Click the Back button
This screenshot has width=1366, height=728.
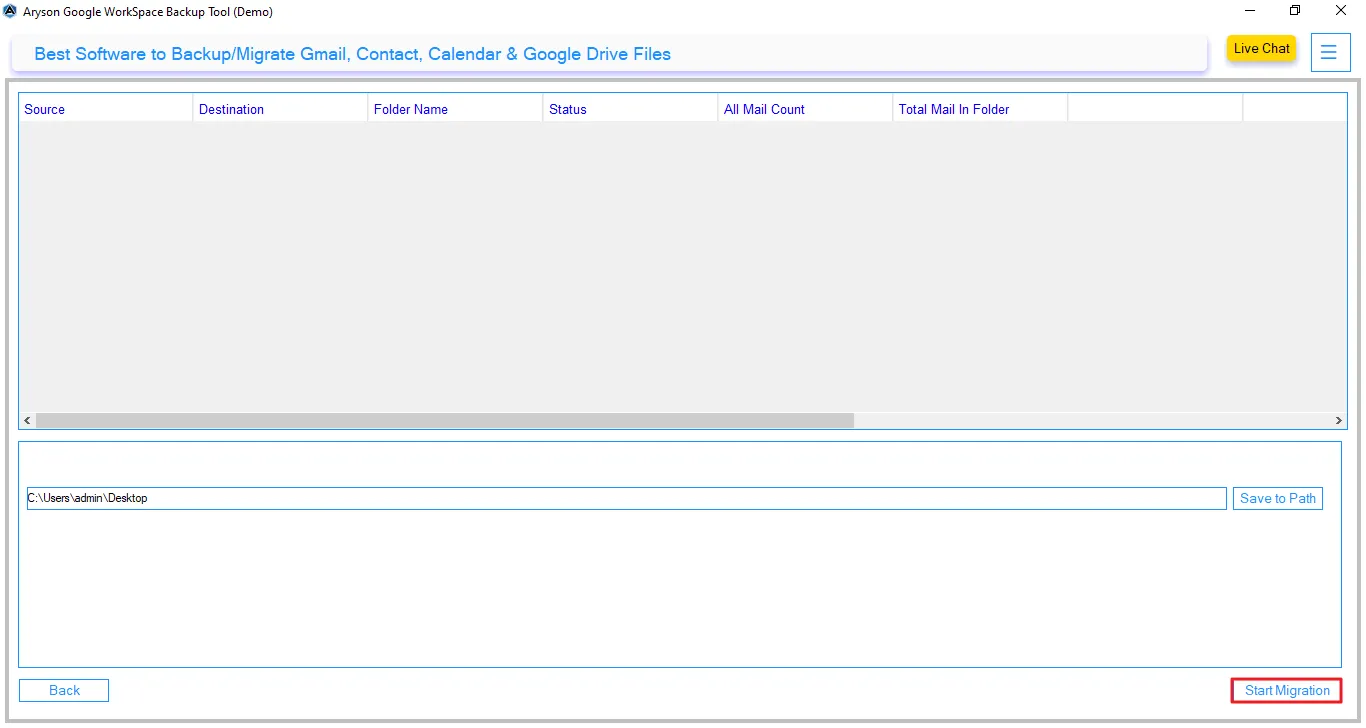63,690
